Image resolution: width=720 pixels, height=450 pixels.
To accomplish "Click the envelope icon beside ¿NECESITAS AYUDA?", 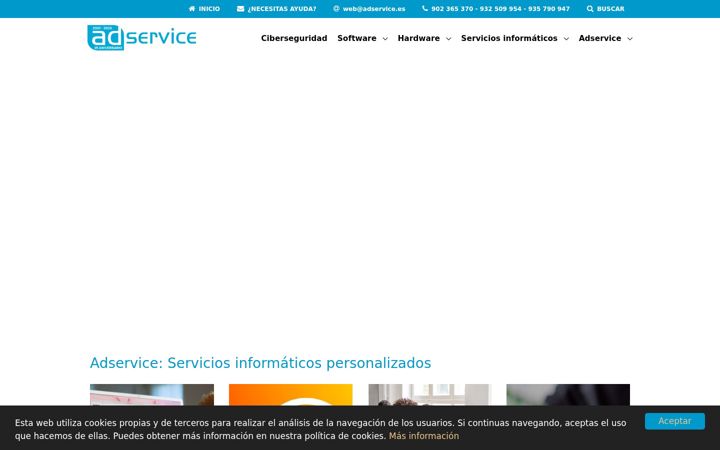I will 240,9.
